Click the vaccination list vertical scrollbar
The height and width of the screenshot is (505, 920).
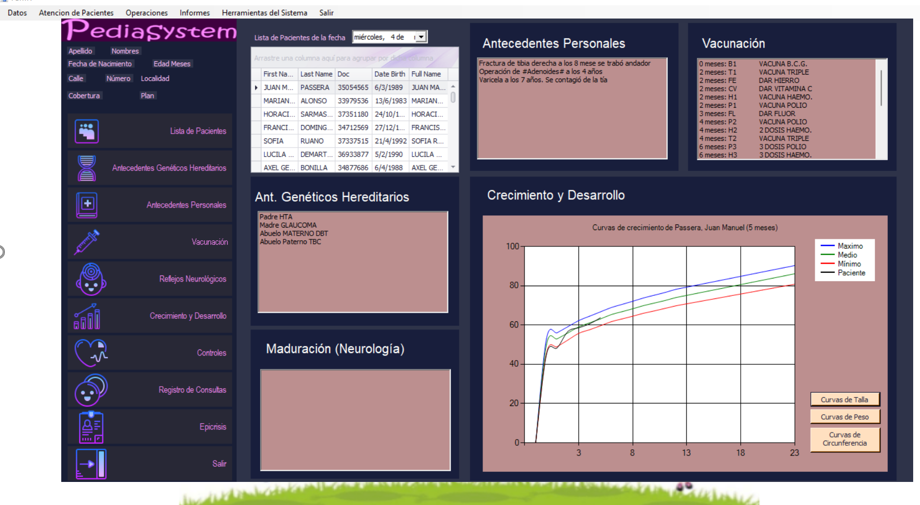click(x=881, y=110)
